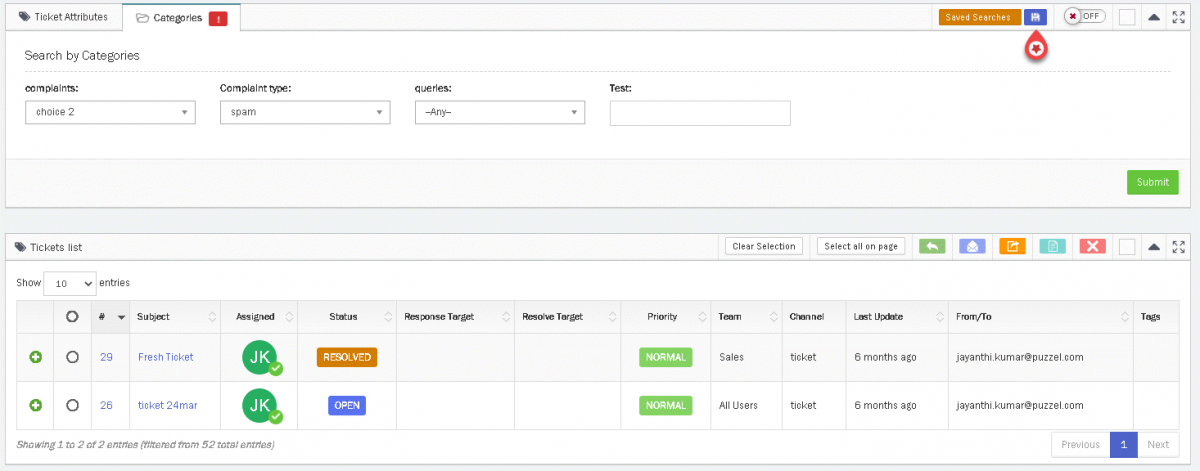Screen dimensions: 1200x471
Task: Click the blue save search floppy icon
Action: click(x=1035, y=17)
